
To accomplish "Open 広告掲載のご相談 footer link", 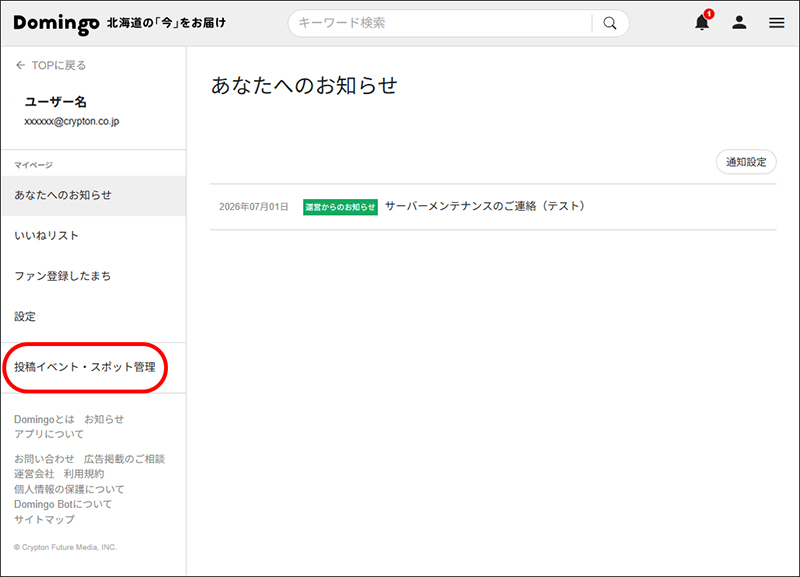I will pos(124,459).
